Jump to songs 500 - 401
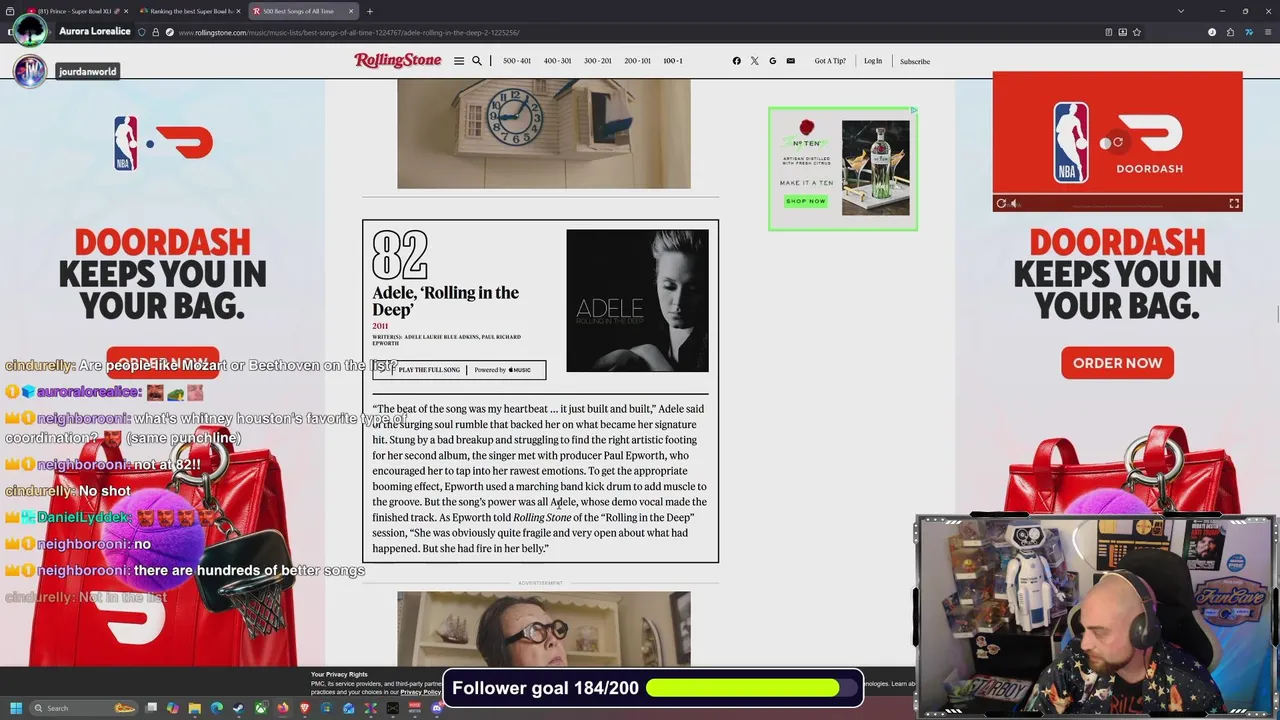Screen dimensions: 1280x720 pyautogui.click(x=517, y=61)
